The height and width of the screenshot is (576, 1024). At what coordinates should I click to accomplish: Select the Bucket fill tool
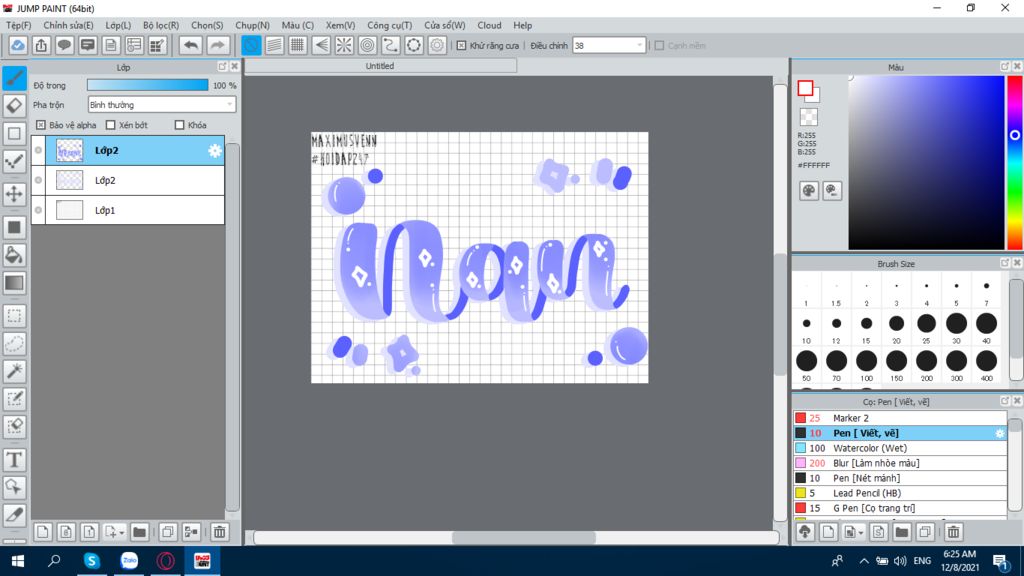coord(14,255)
